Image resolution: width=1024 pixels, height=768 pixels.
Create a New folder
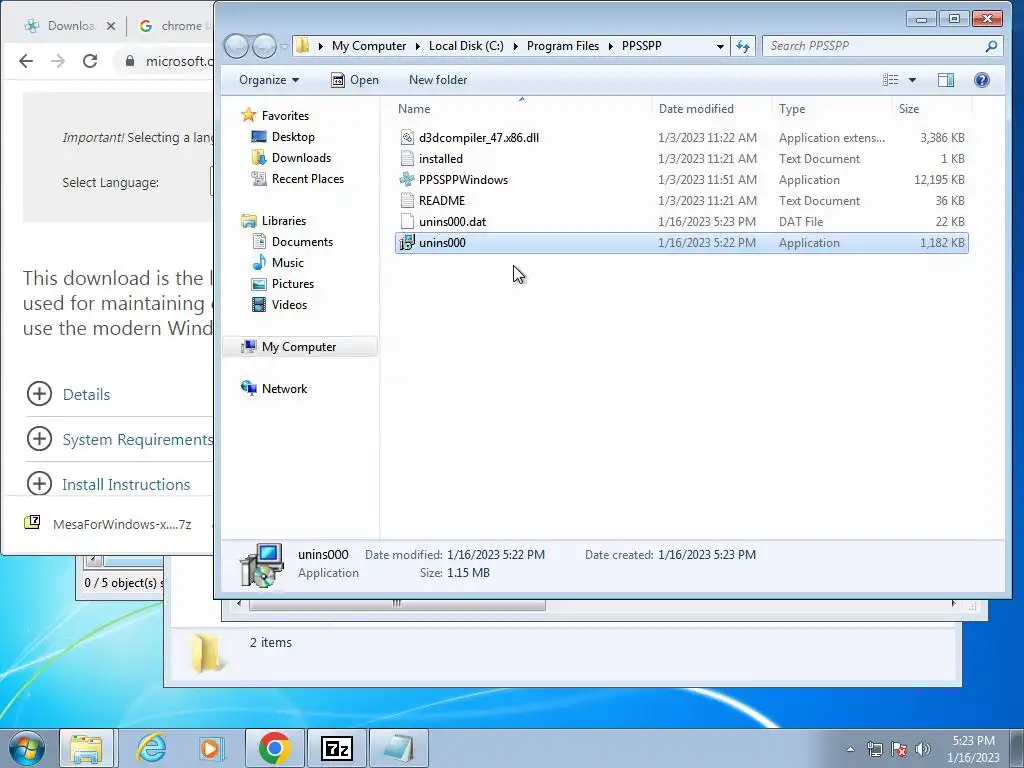tap(438, 80)
